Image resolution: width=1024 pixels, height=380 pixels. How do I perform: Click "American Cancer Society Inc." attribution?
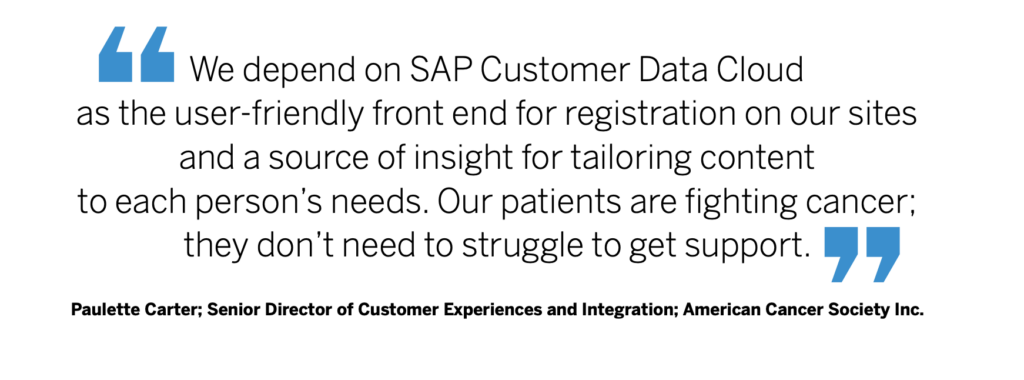click(805, 310)
